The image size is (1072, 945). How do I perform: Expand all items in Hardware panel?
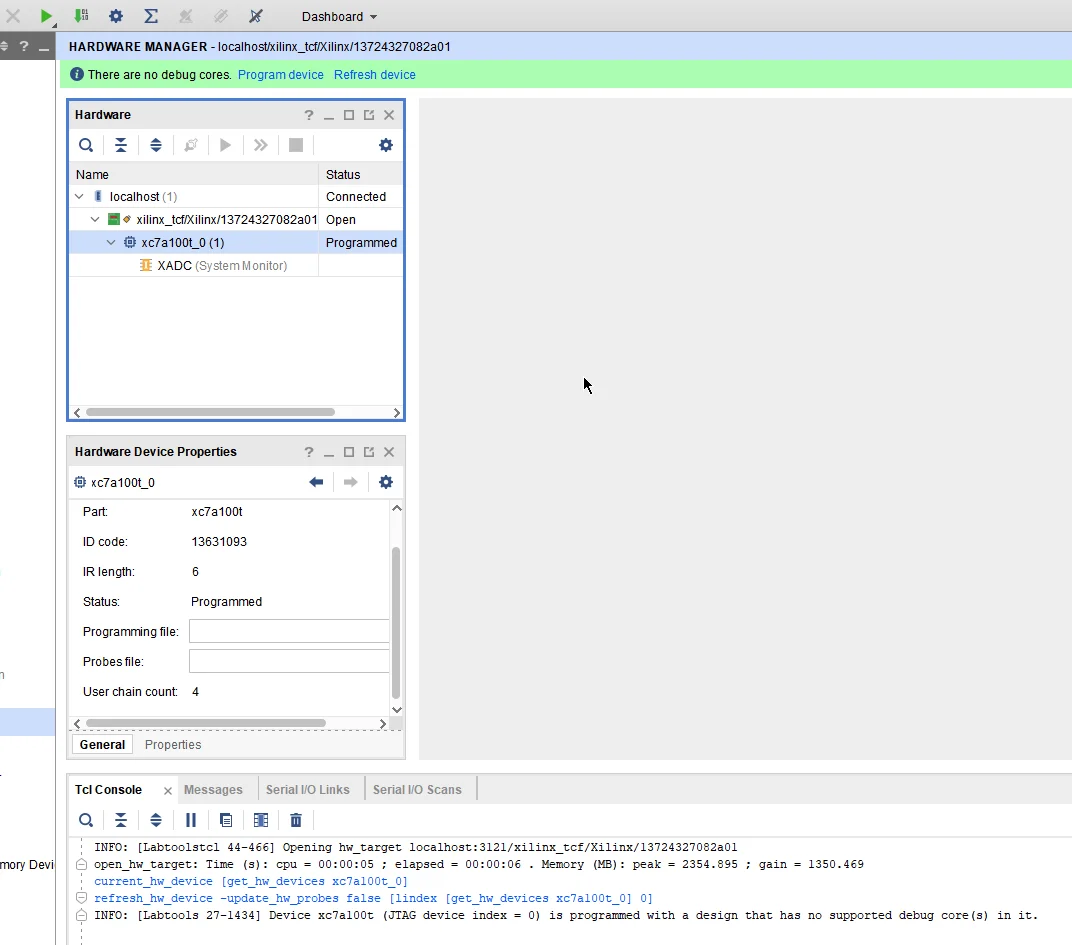pos(156,145)
